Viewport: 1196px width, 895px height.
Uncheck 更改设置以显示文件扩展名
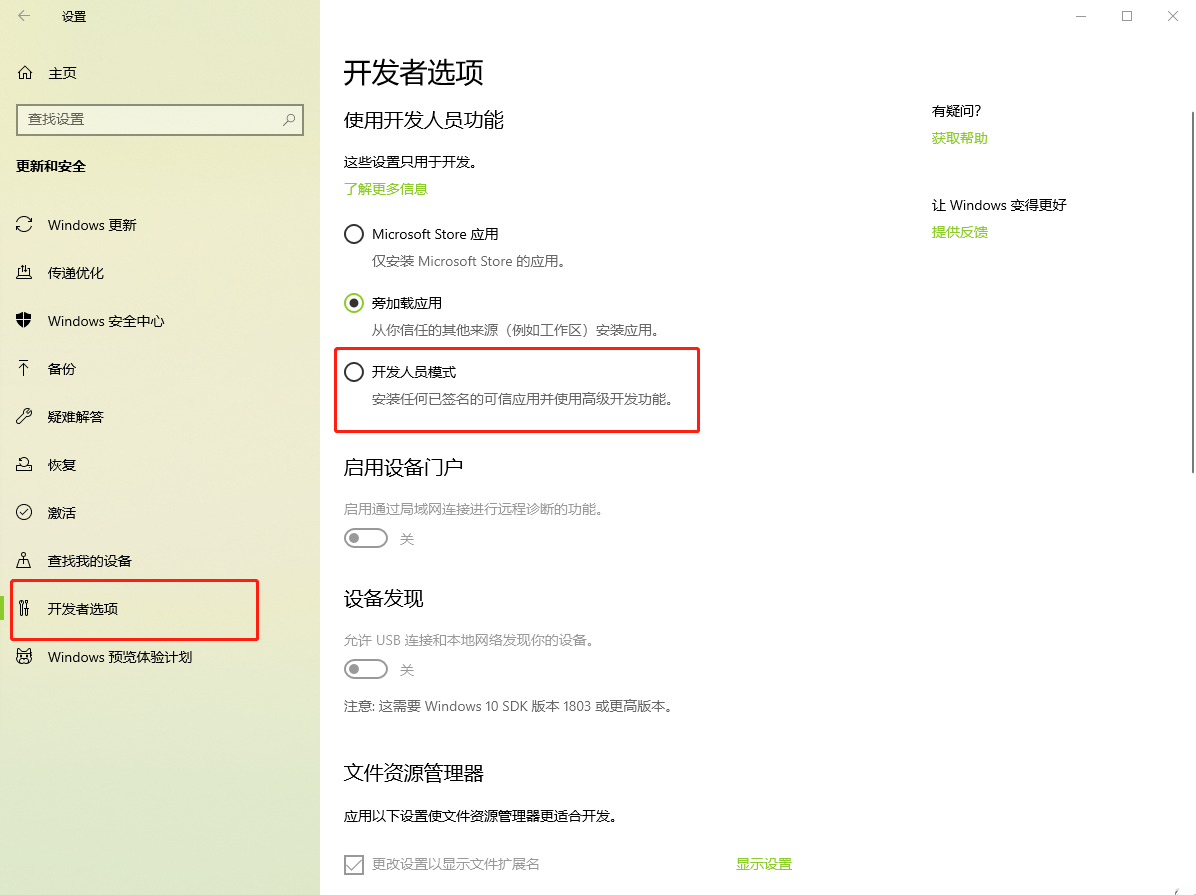[x=353, y=863]
